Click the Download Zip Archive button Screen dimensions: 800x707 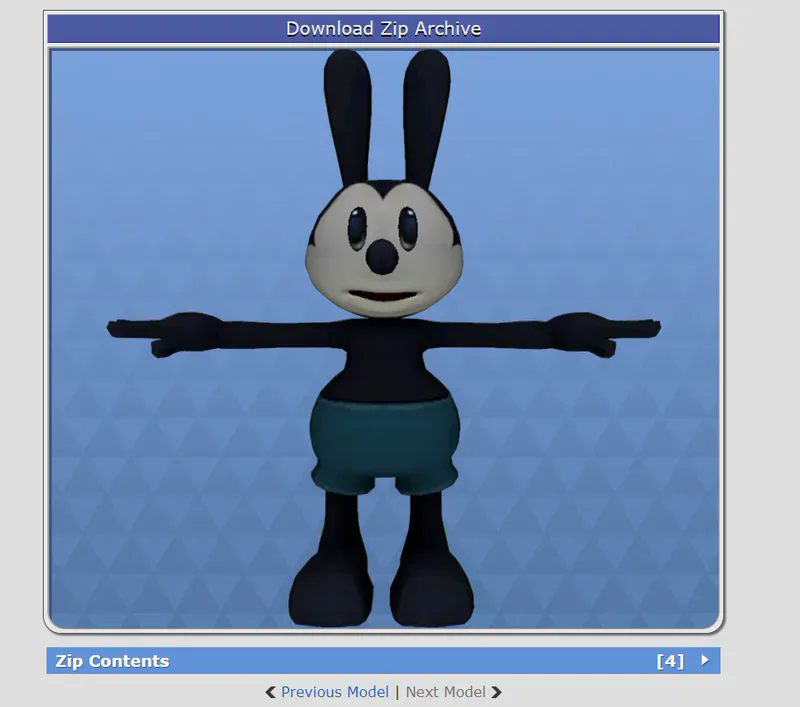click(x=383, y=29)
